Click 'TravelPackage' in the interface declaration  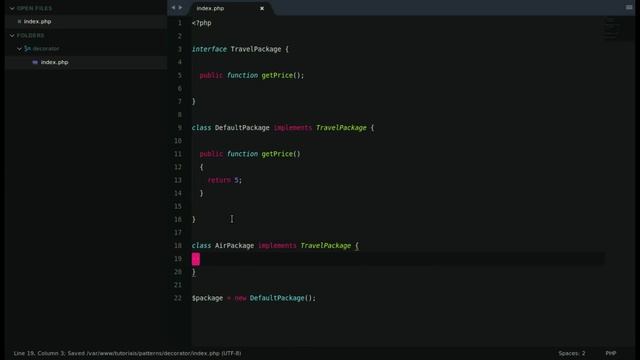click(x=256, y=49)
